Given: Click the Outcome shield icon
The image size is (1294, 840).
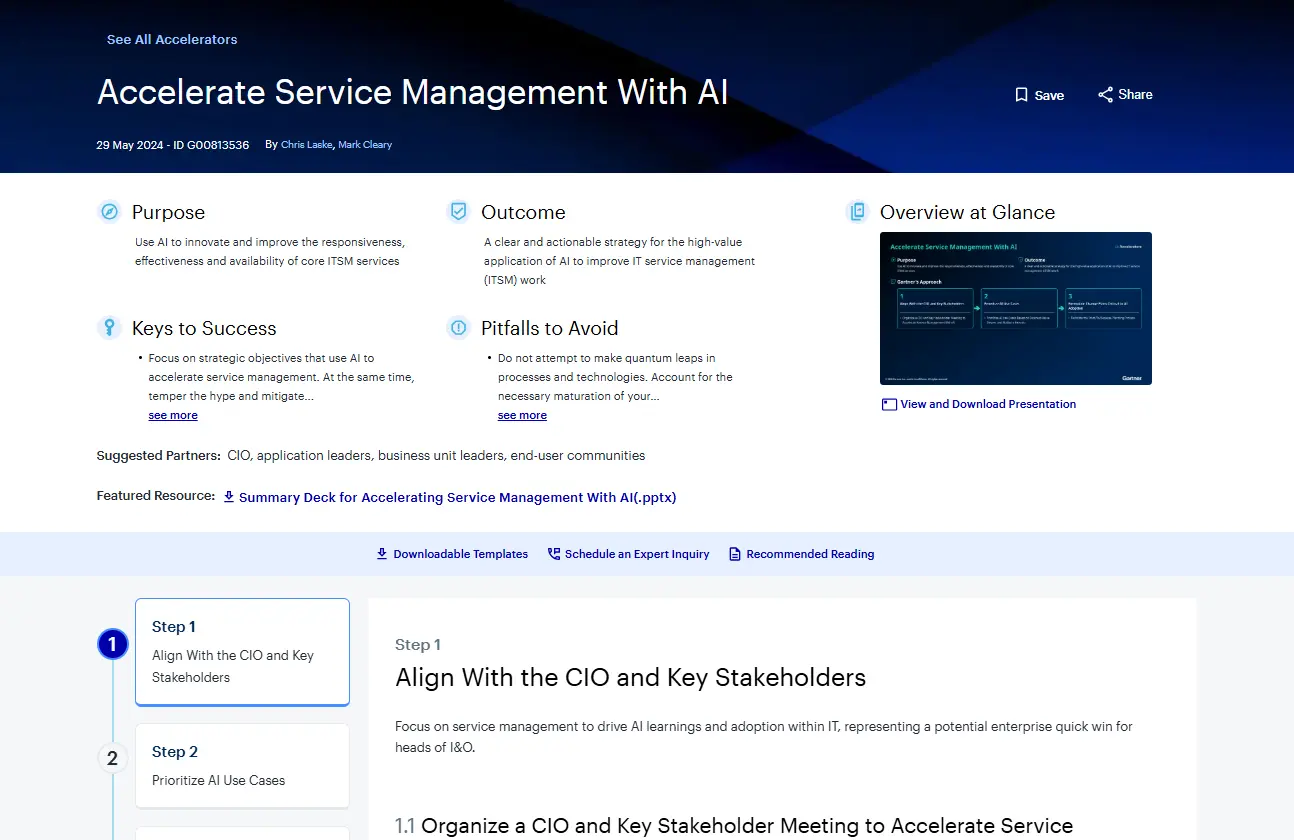Looking at the screenshot, I should pos(458,211).
